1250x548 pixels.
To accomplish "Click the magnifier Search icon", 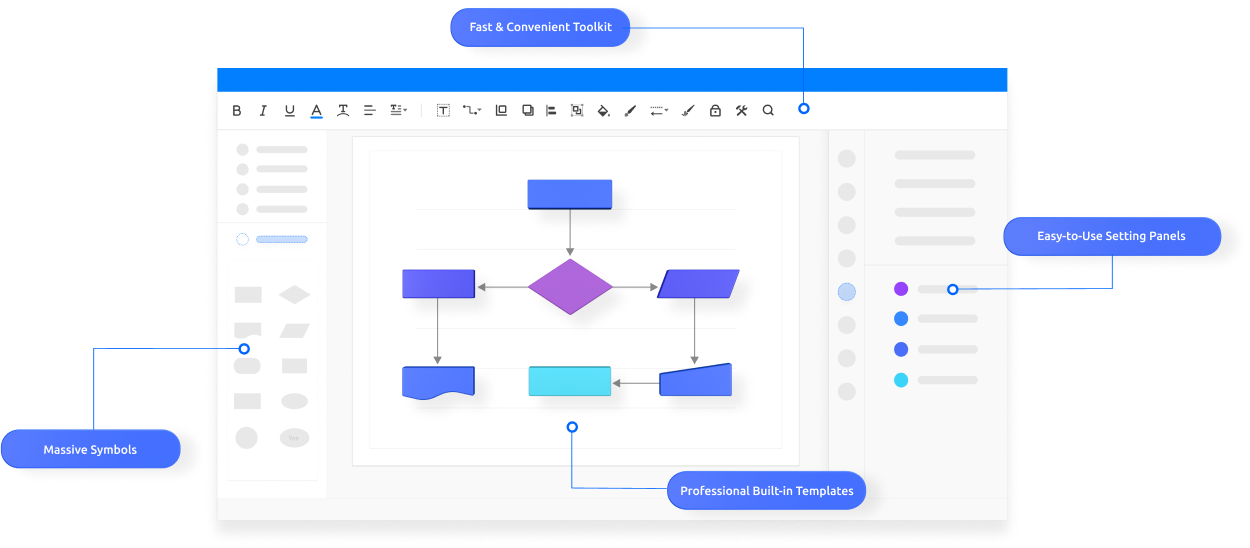I will pos(768,111).
